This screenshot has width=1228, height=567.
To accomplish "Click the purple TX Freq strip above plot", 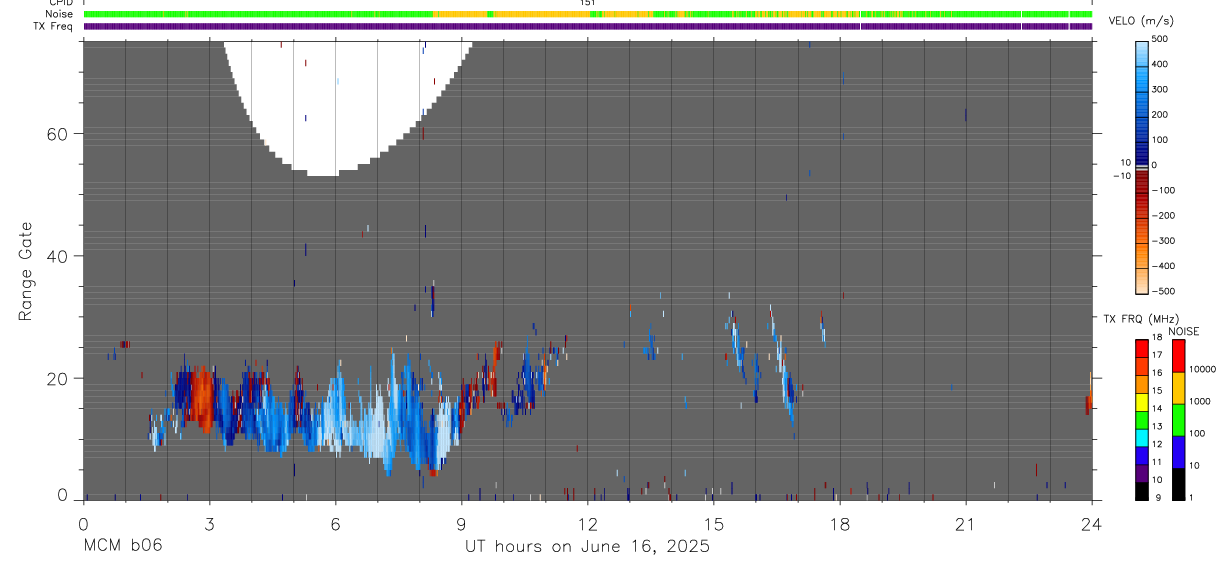I will (x=587, y=26).
